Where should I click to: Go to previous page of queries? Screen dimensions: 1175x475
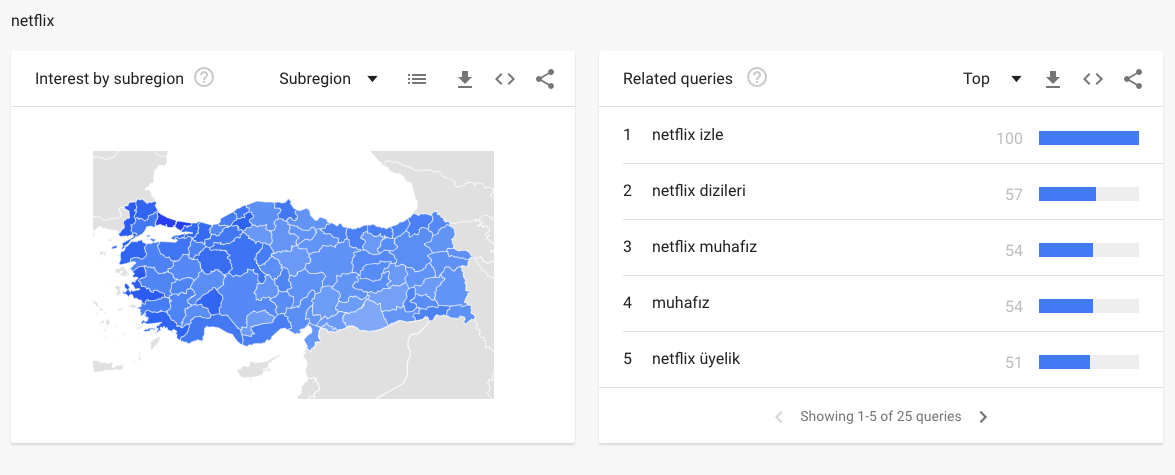click(x=779, y=417)
